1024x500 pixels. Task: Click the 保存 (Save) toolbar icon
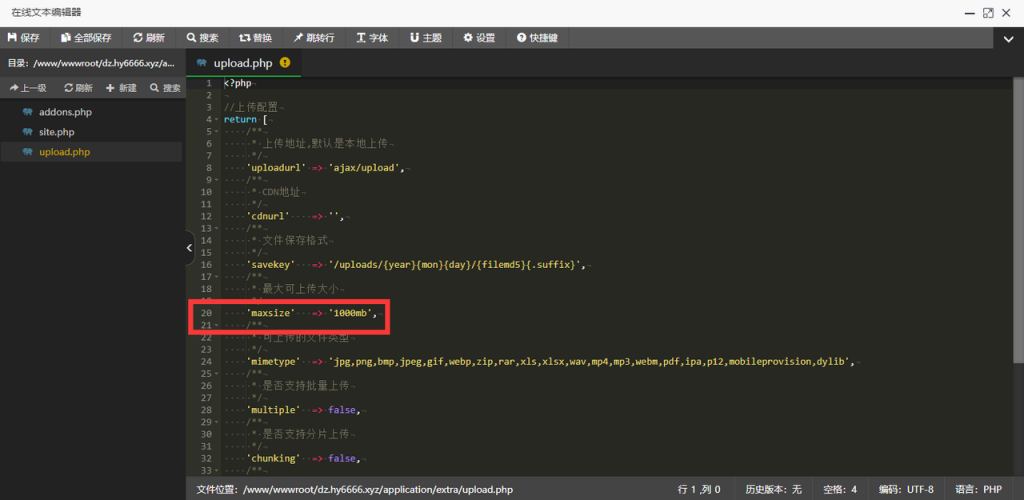click(24, 38)
